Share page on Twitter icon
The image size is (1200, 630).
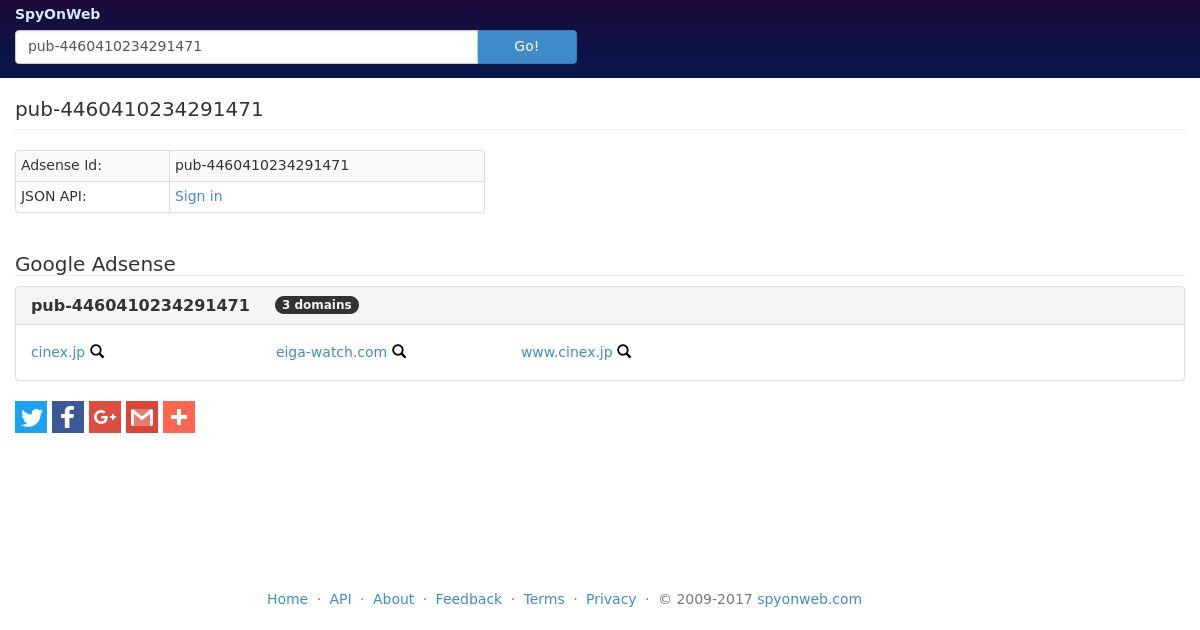[31, 417]
